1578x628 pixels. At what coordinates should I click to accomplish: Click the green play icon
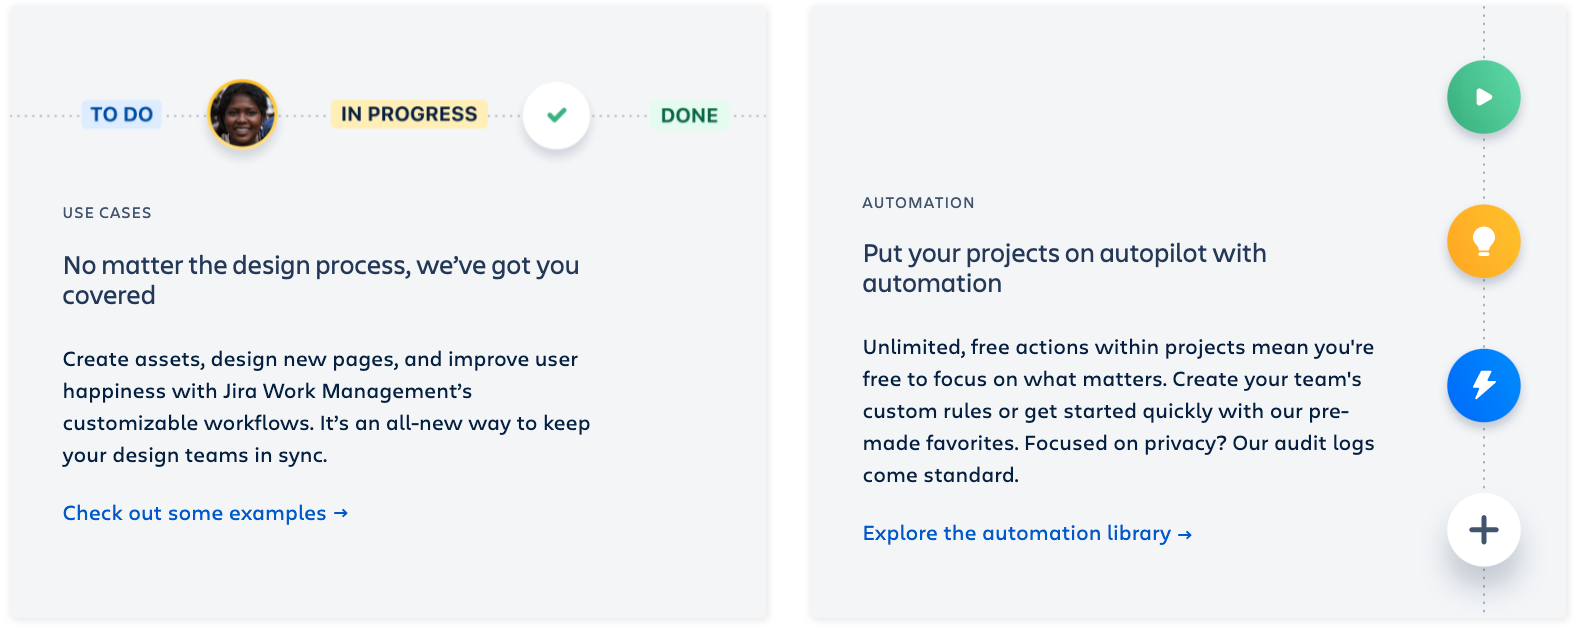pyautogui.click(x=1484, y=97)
